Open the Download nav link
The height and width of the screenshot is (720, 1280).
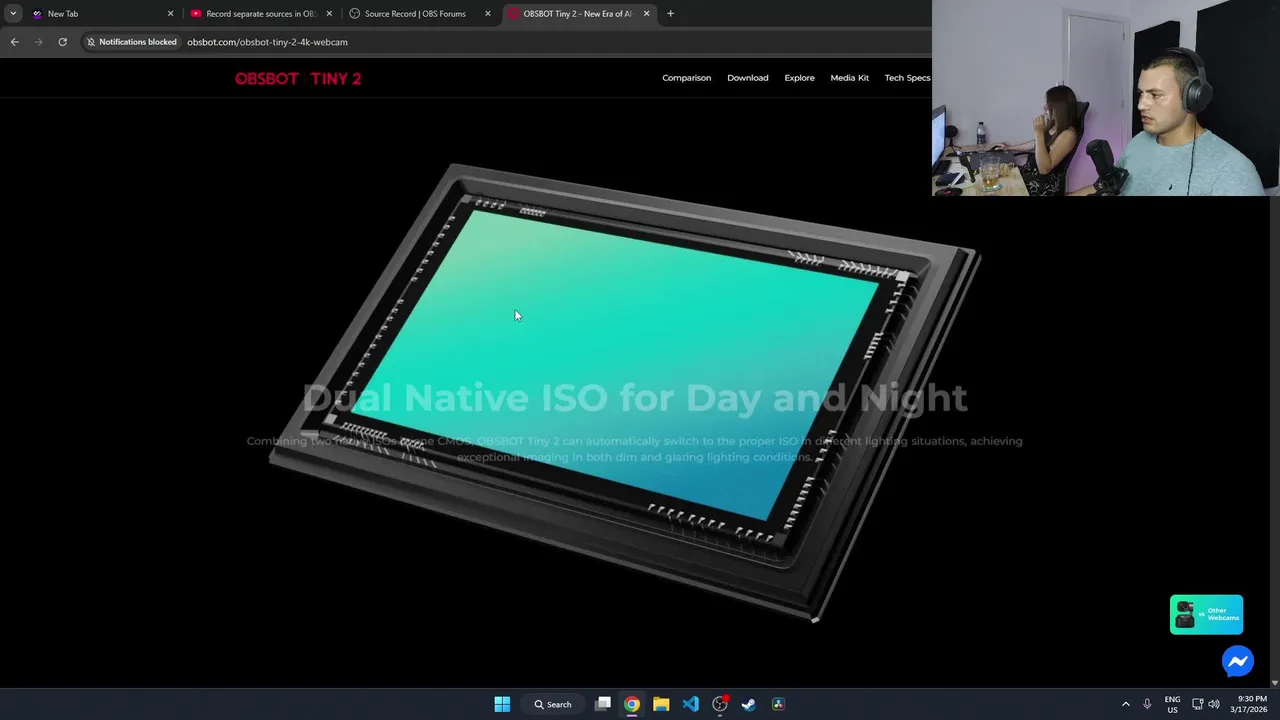pos(748,78)
